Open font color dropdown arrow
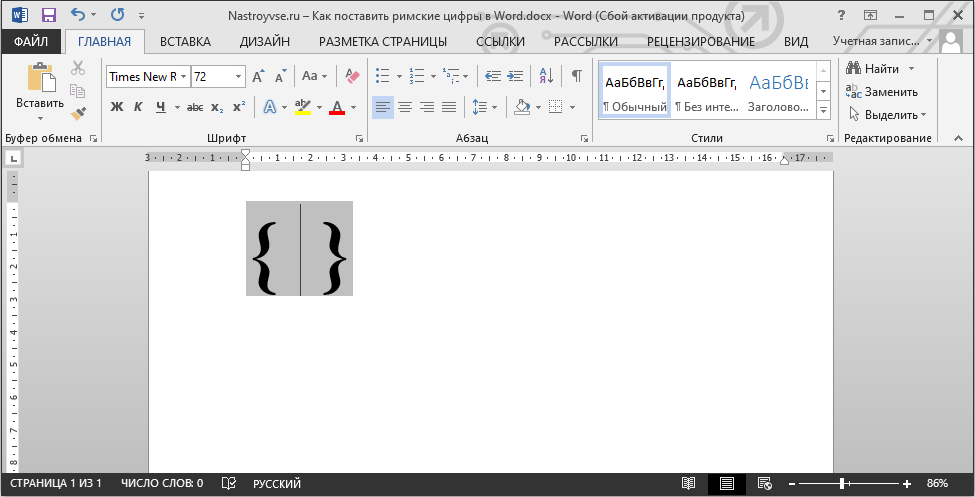This screenshot has height=497, width=975. click(353, 107)
